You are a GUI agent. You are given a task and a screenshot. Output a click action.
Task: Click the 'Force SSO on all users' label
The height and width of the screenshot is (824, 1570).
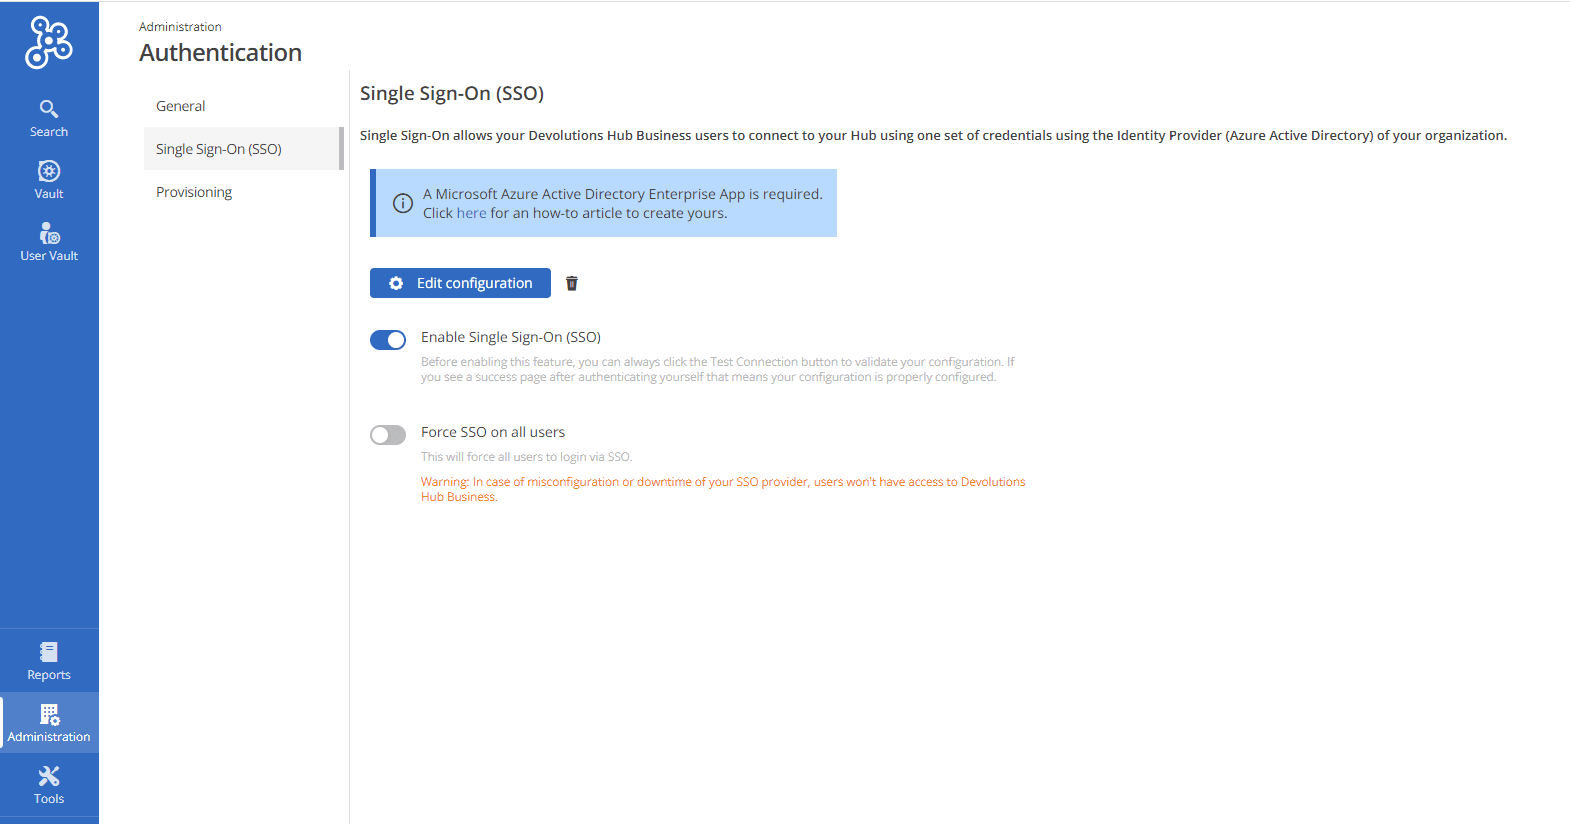492,432
